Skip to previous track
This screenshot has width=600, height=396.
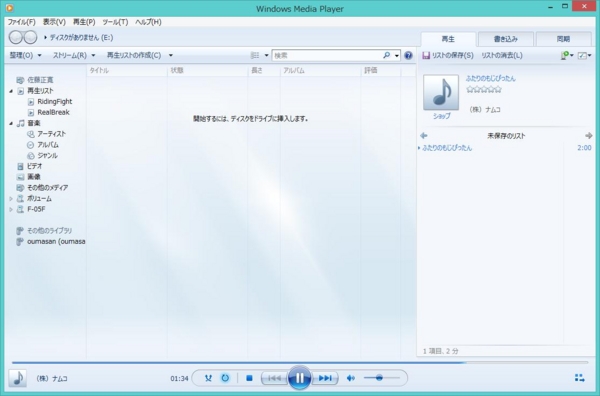[274, 378]
